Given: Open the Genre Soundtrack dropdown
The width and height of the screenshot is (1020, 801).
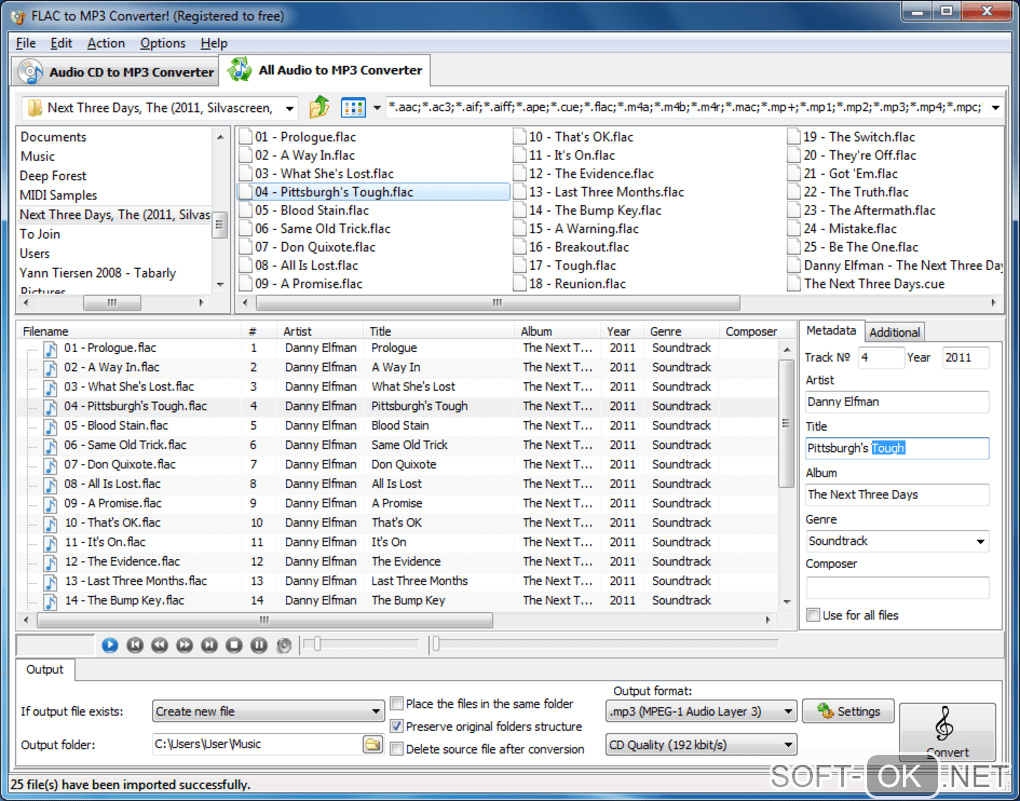Looking at the screenshot, I should click(x=980, y=541).
